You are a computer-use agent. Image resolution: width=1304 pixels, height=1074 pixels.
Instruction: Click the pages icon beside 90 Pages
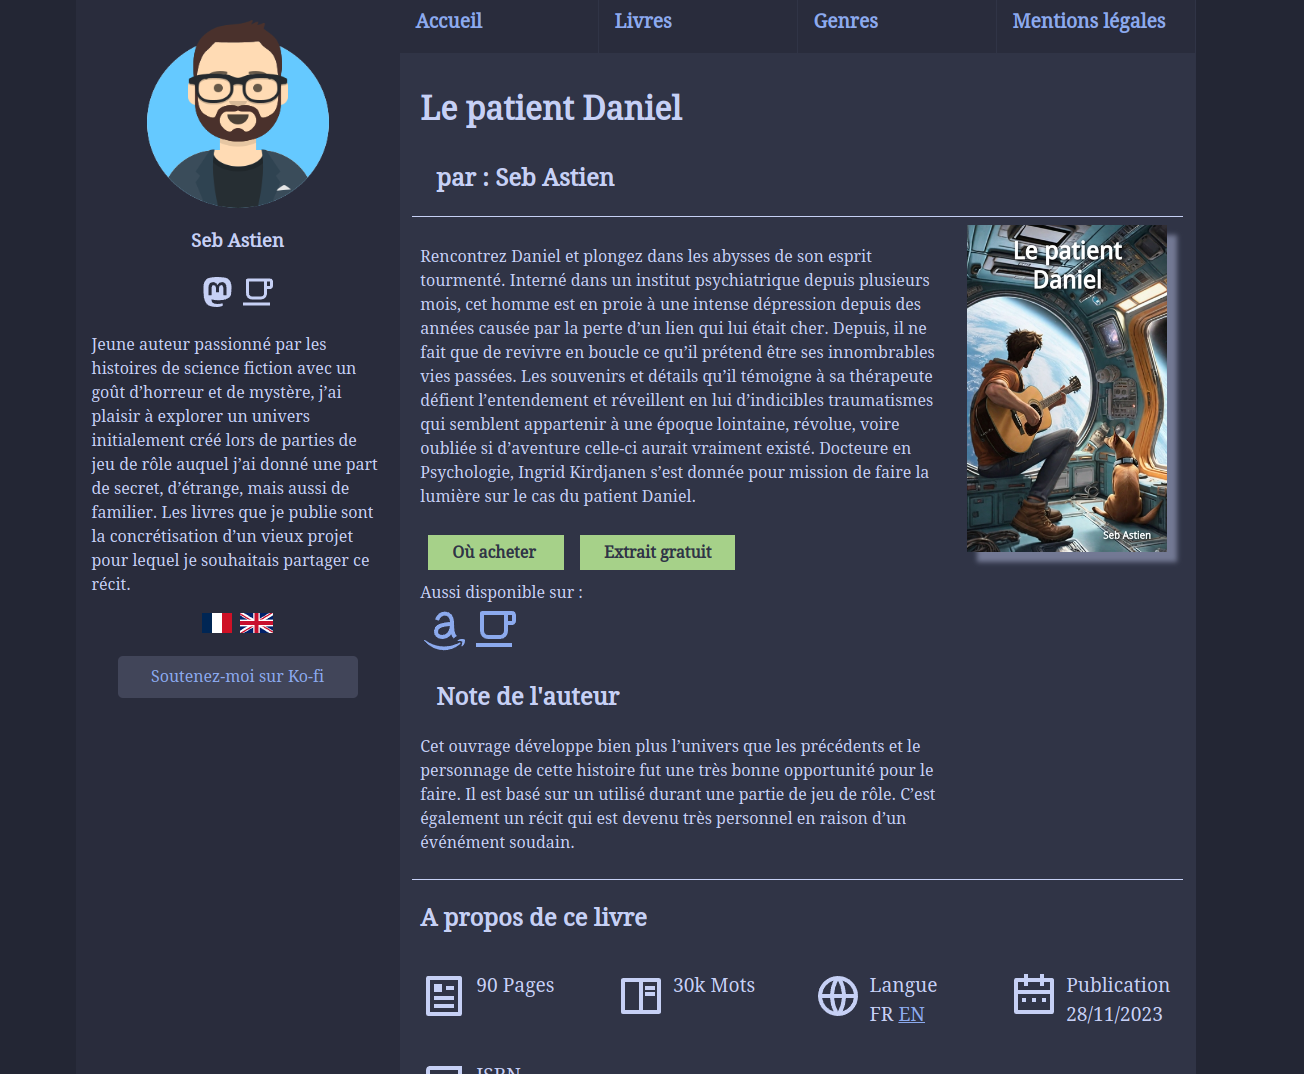[x=444, y=996]
